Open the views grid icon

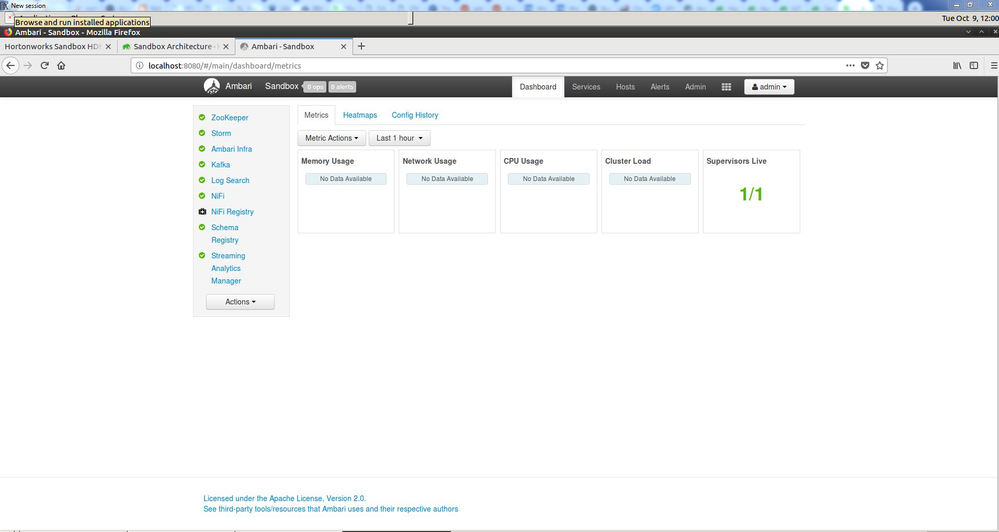point(726,87)
